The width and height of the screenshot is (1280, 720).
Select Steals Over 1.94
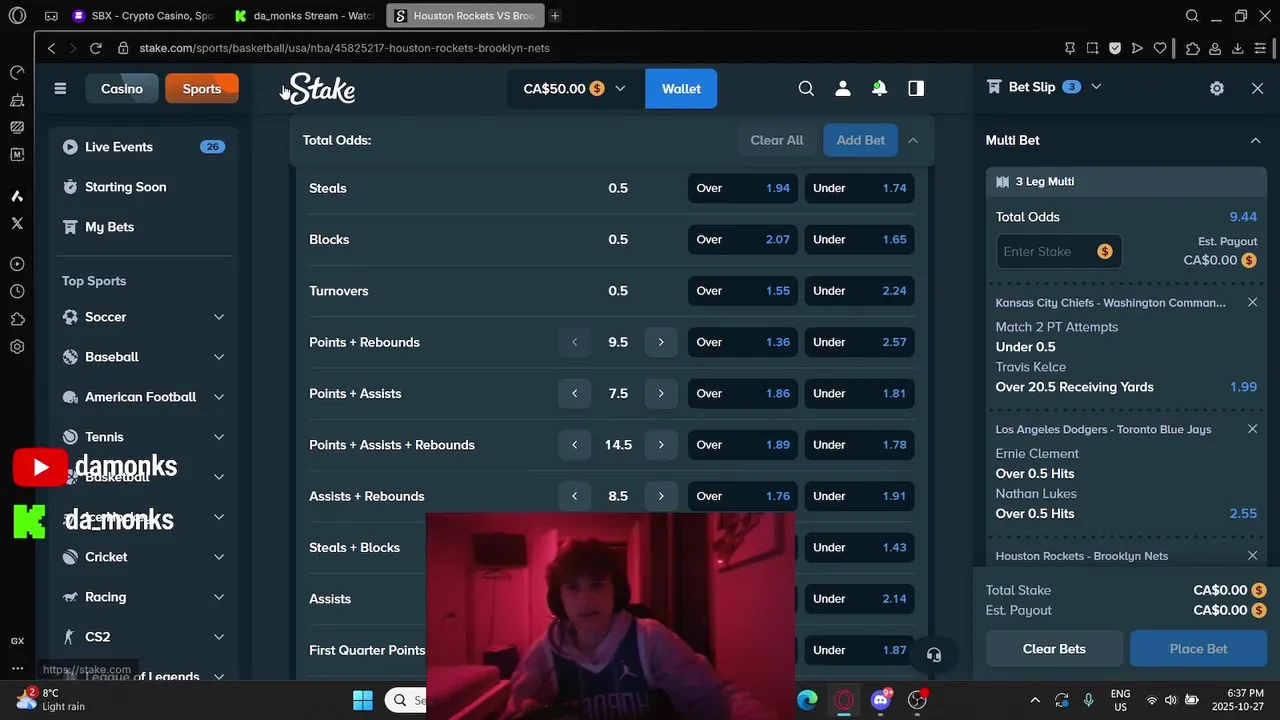coord(743,188)
